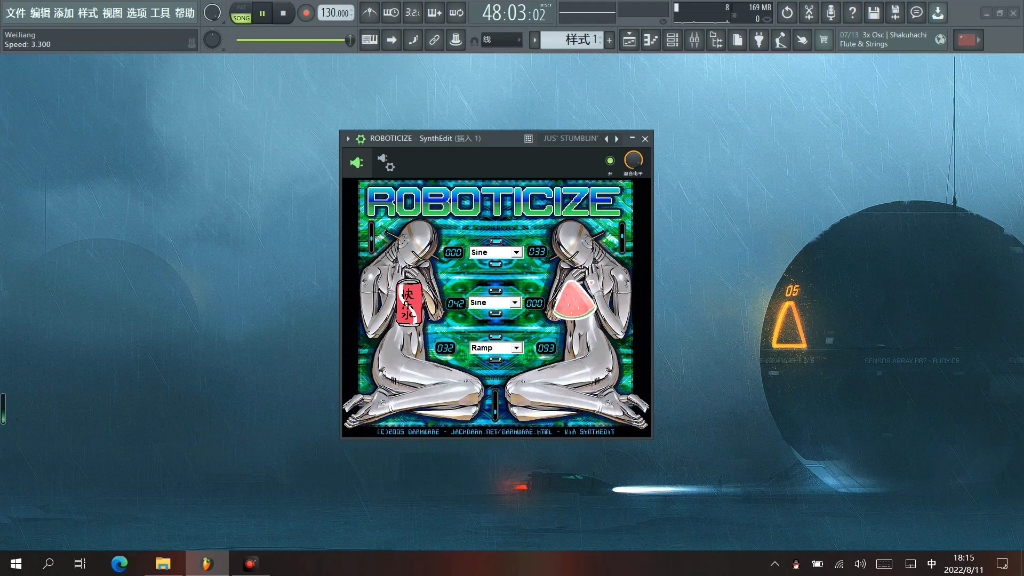
Task: Toggle the green plug wrapper icon
Action: point(357,163)
